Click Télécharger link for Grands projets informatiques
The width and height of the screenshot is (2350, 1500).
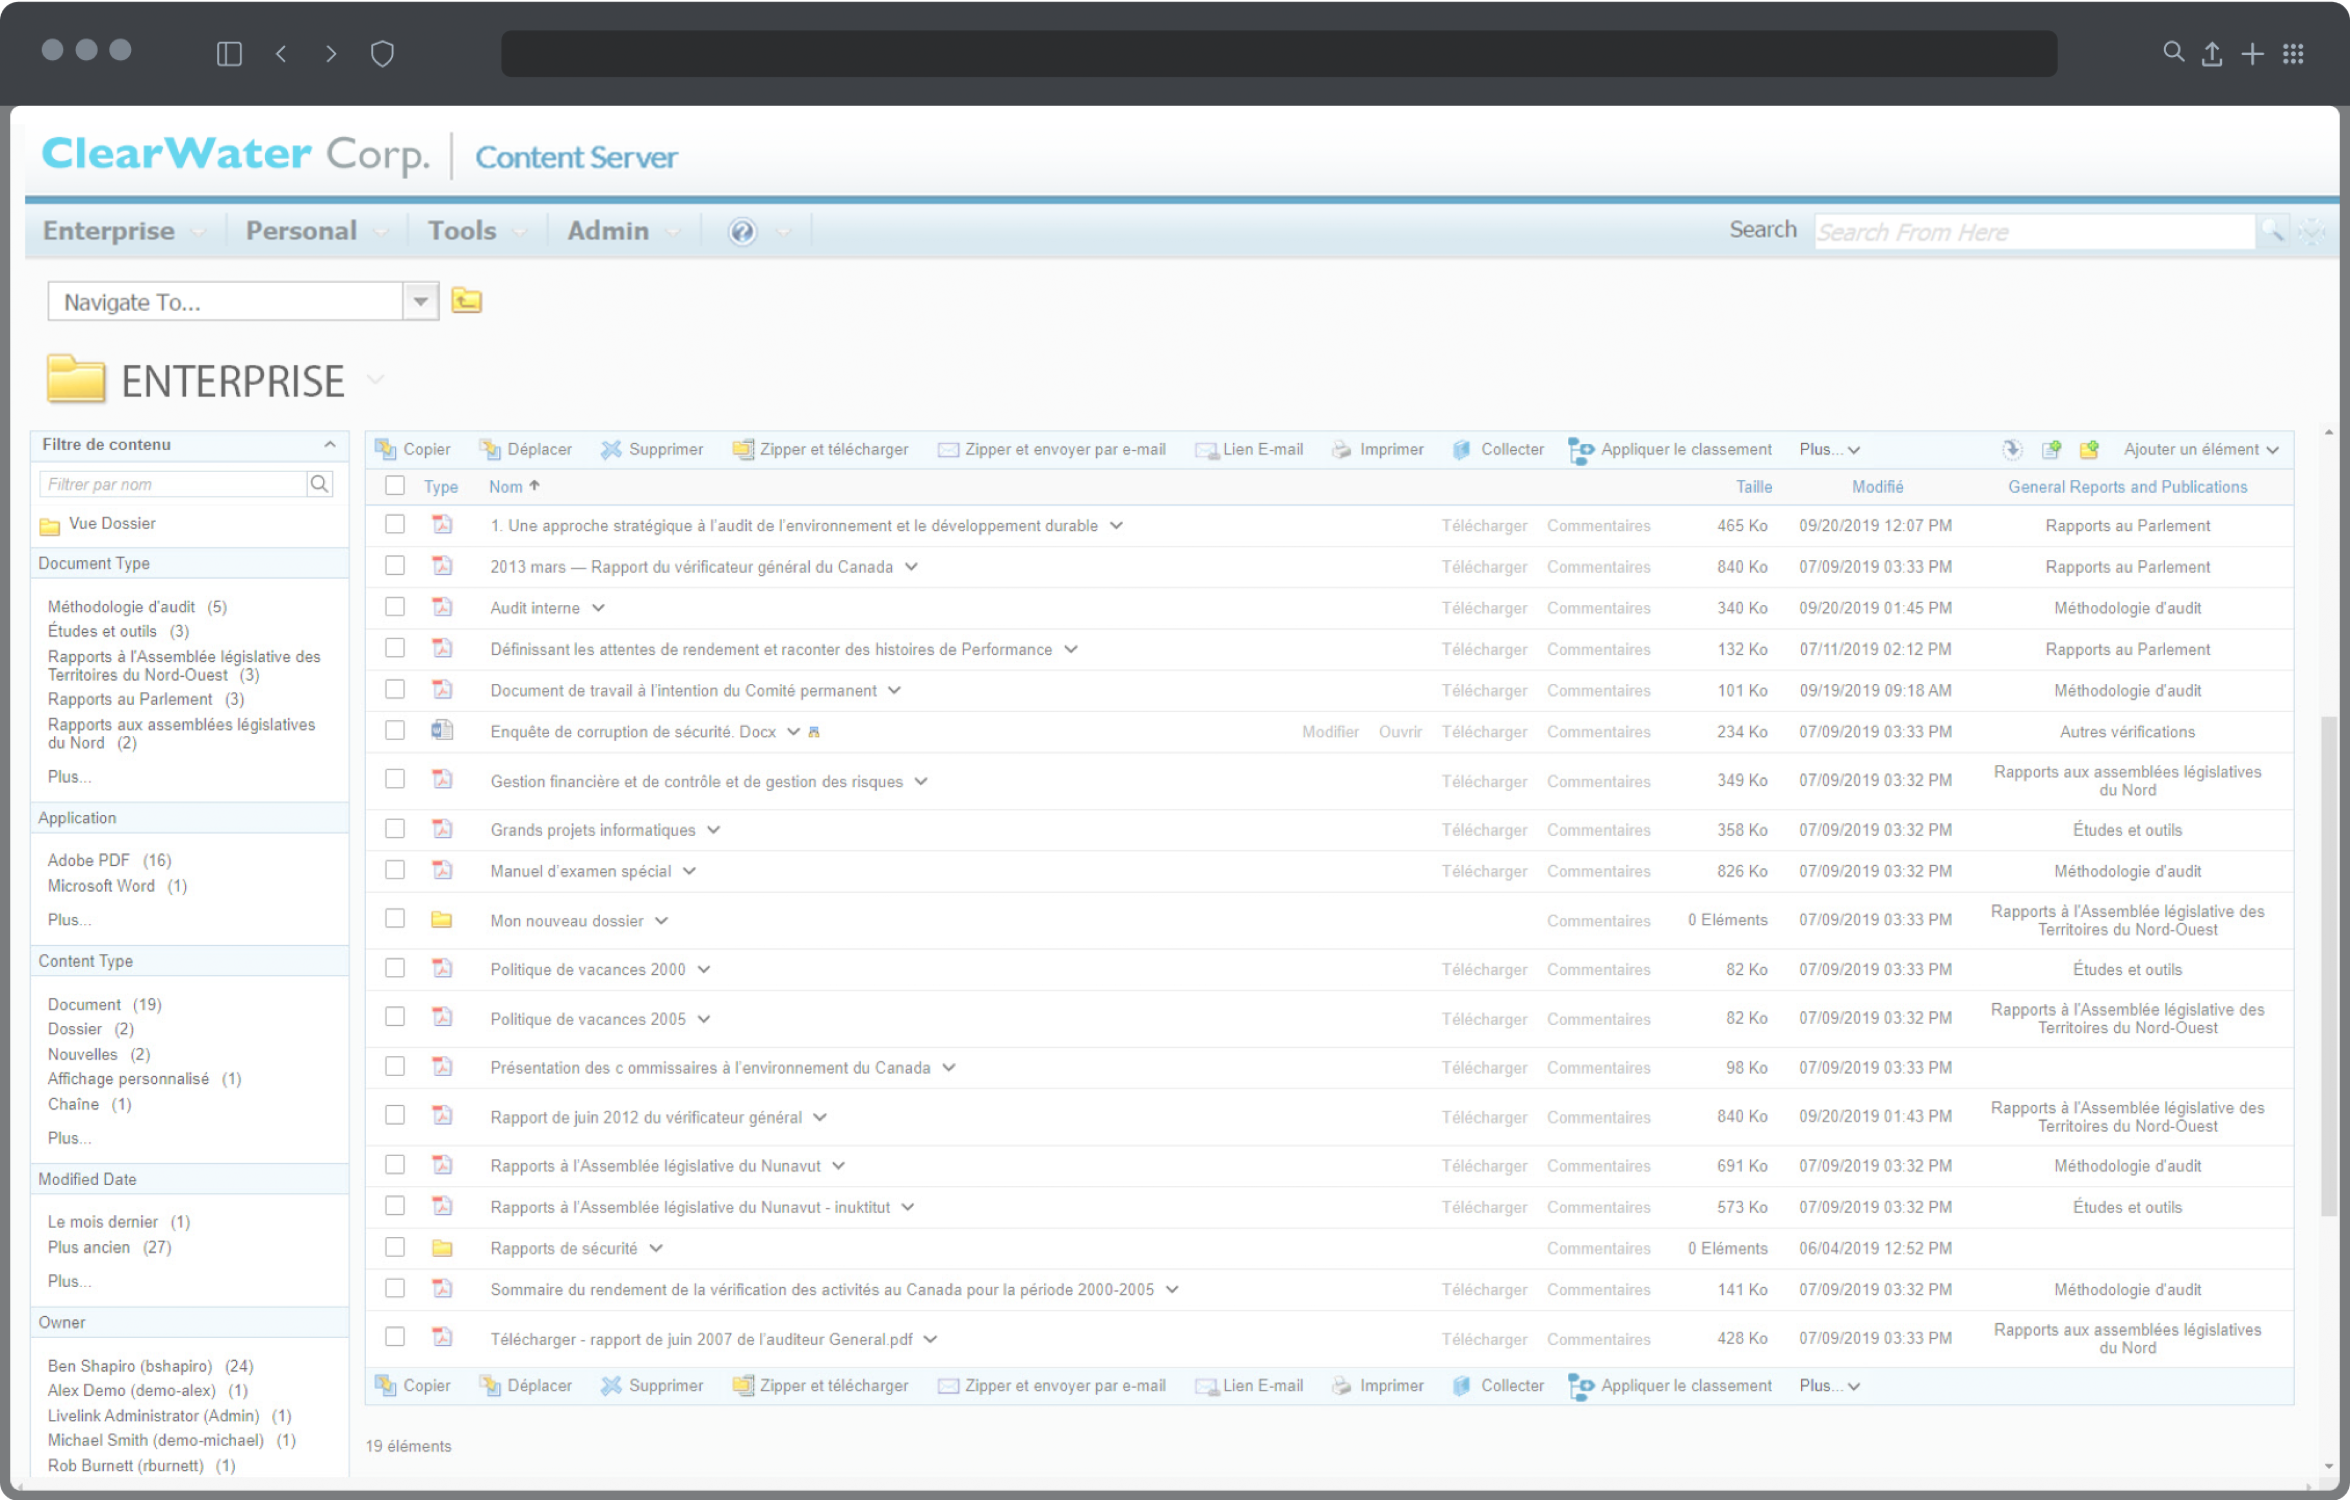click(1483, 830)
